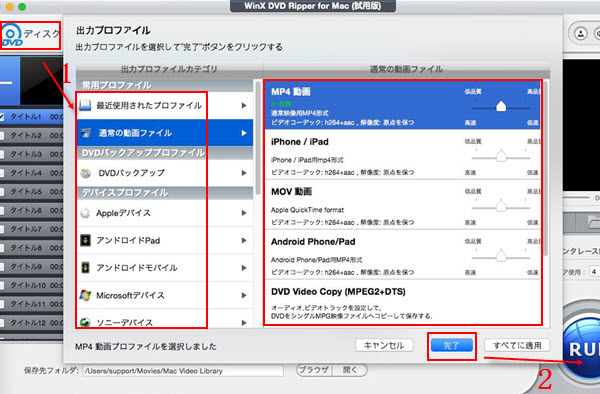Click the user account icon at top right
The image size is (600, 394).
point(581,34)
